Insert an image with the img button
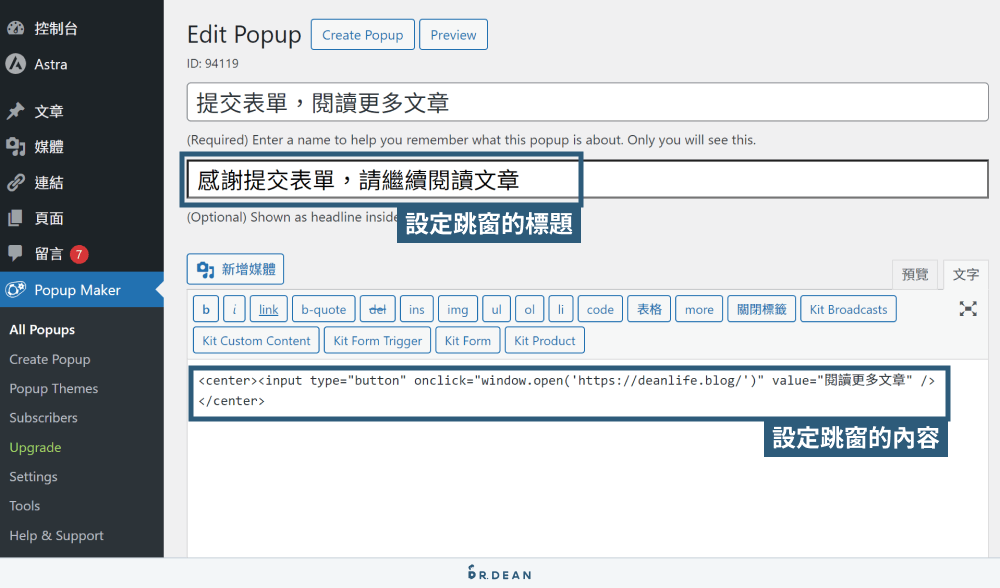The width and height of the screenshot is (1000, 588). coord(457,308)
